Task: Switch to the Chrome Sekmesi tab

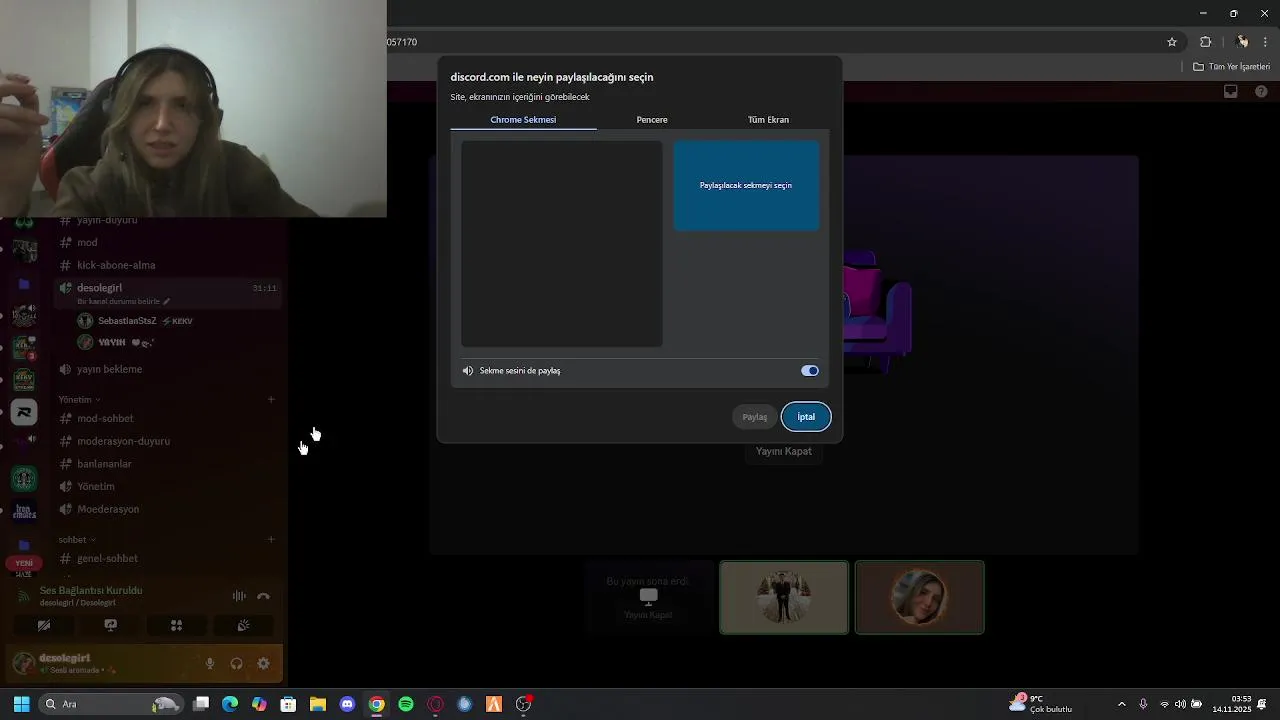Action: click(523, 120)
